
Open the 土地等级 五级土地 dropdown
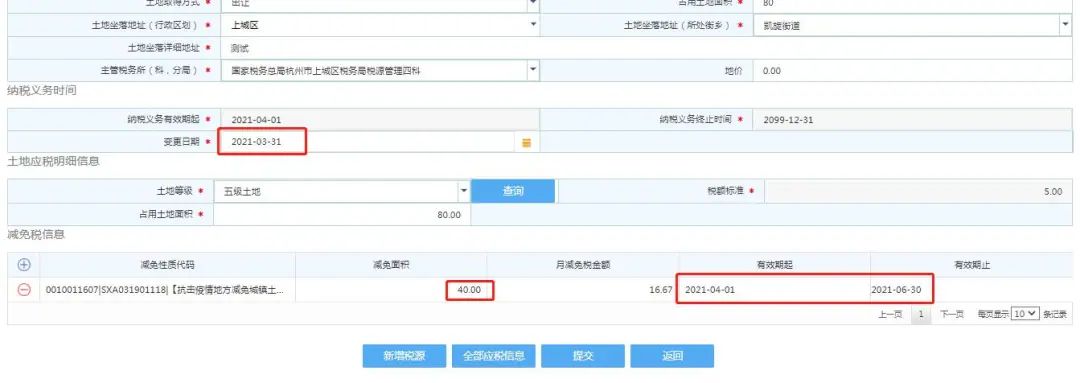tap(464, 191)
